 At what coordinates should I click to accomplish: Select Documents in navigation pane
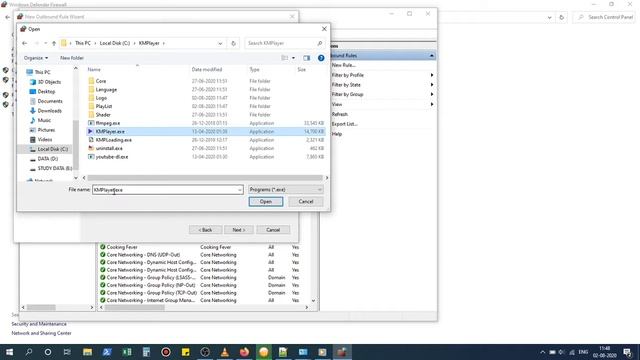pos(50,101)
